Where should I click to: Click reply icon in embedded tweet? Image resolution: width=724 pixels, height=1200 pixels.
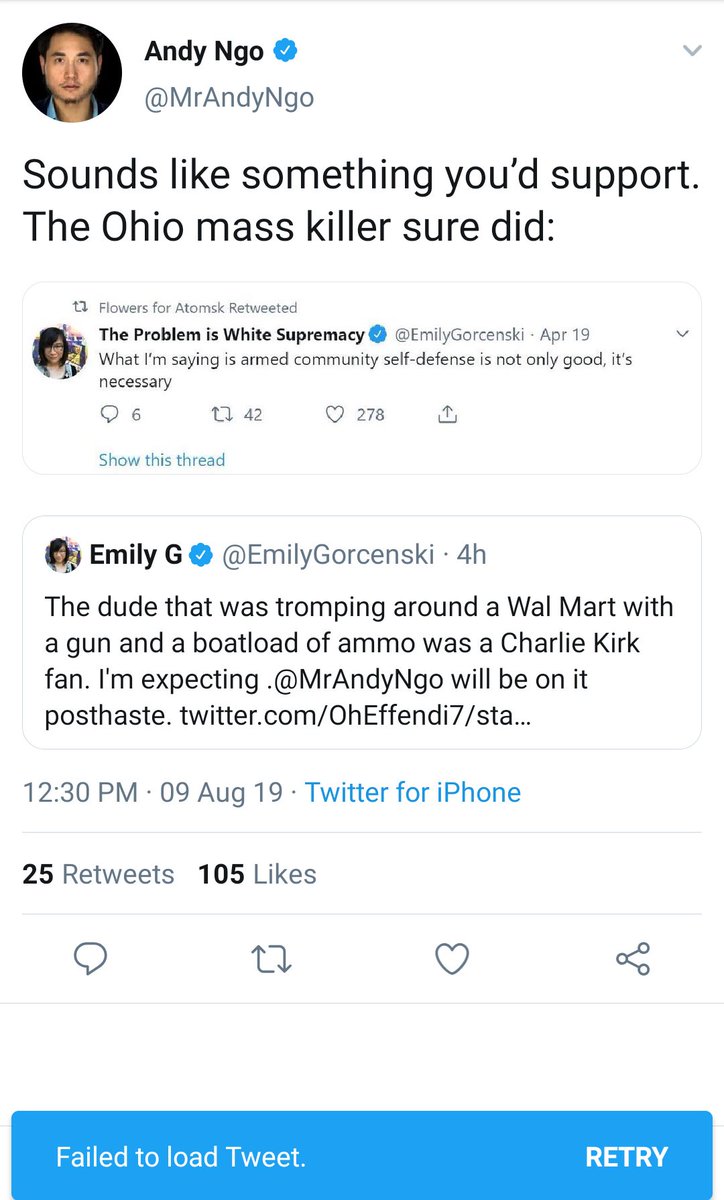coord(110,414)
